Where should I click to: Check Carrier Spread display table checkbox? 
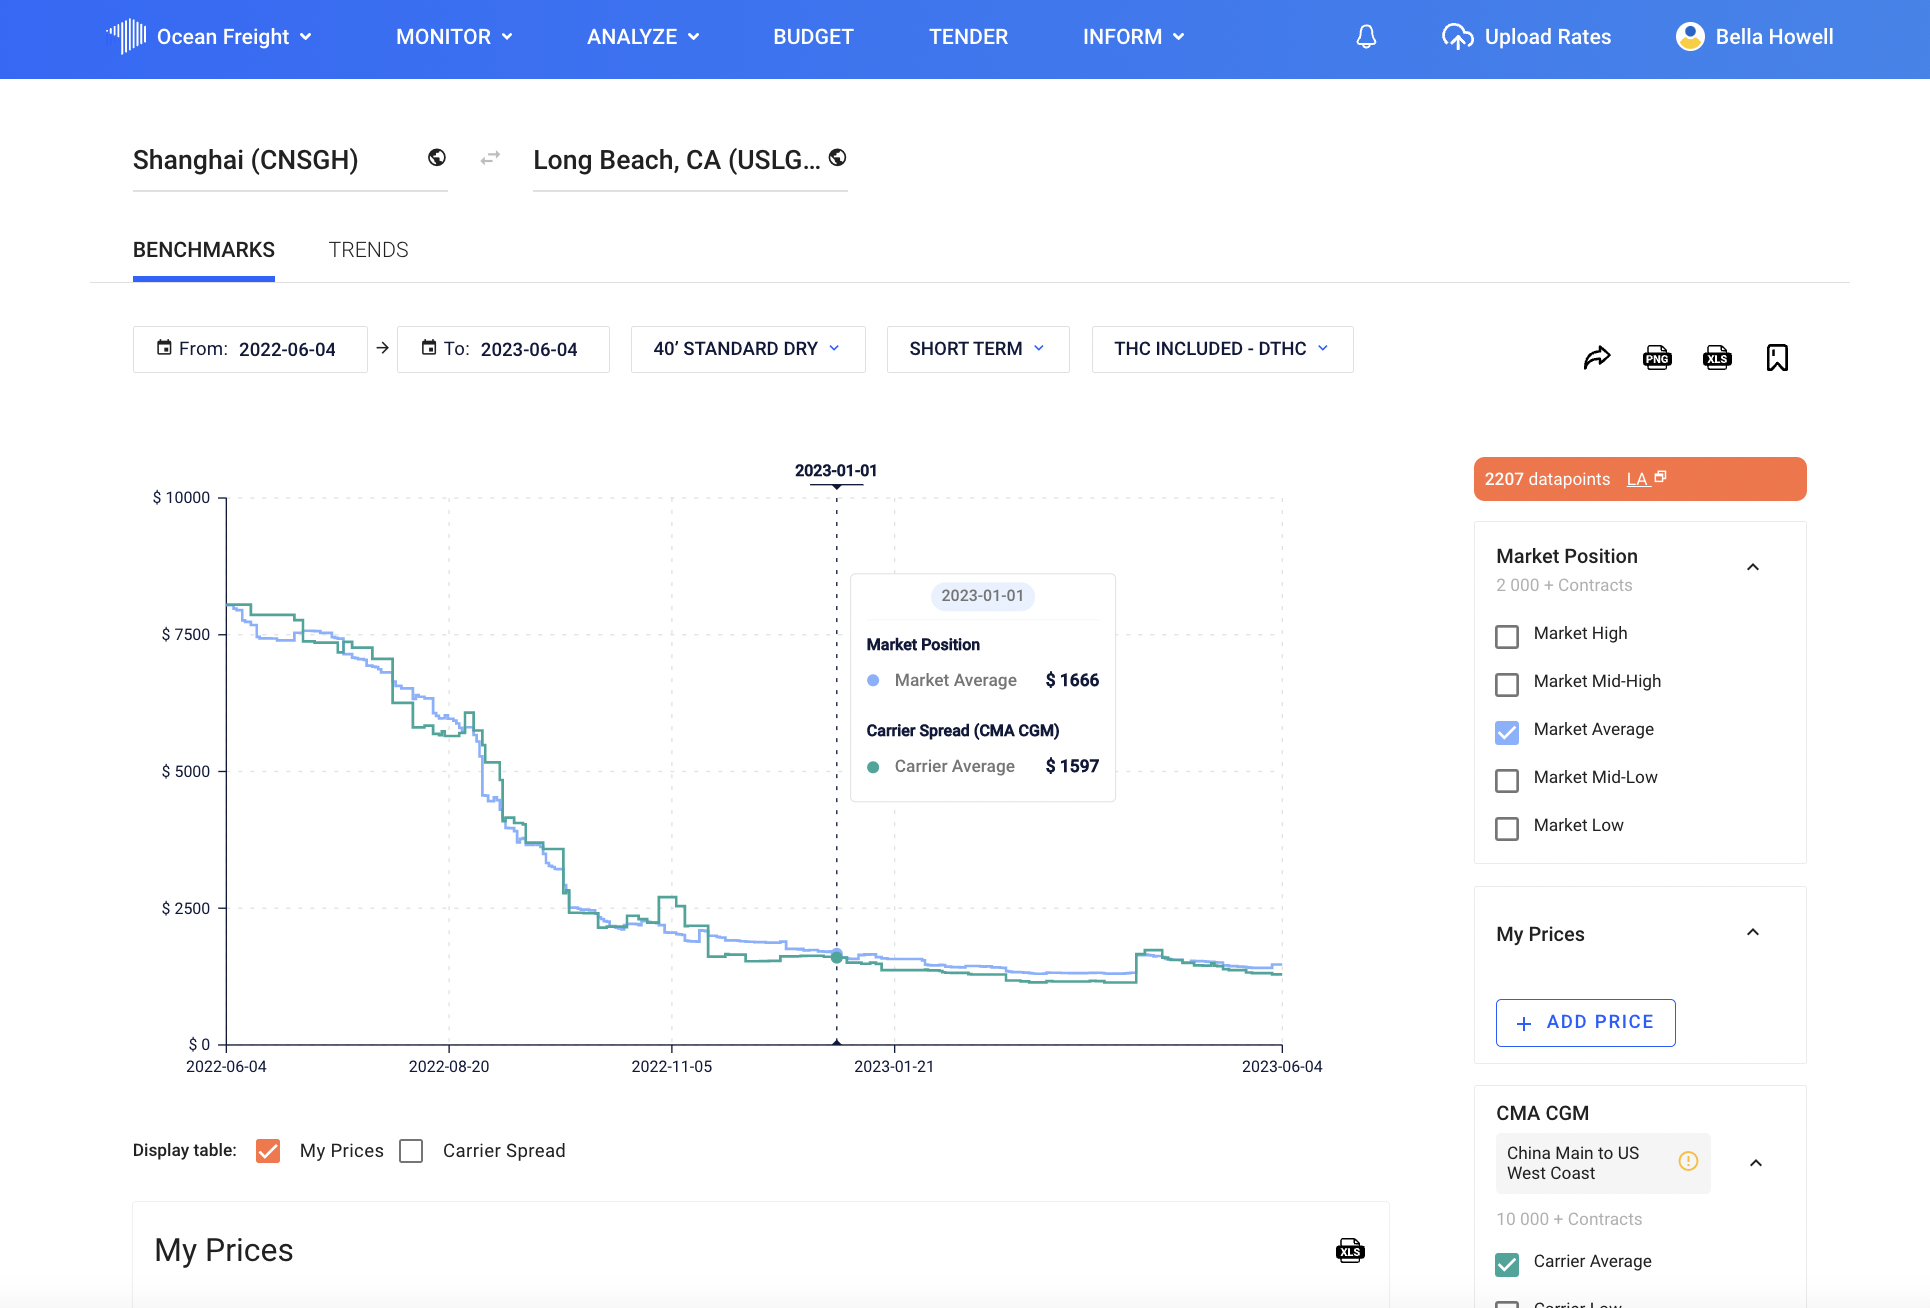pyautogui.click(x=411, y=1151)
